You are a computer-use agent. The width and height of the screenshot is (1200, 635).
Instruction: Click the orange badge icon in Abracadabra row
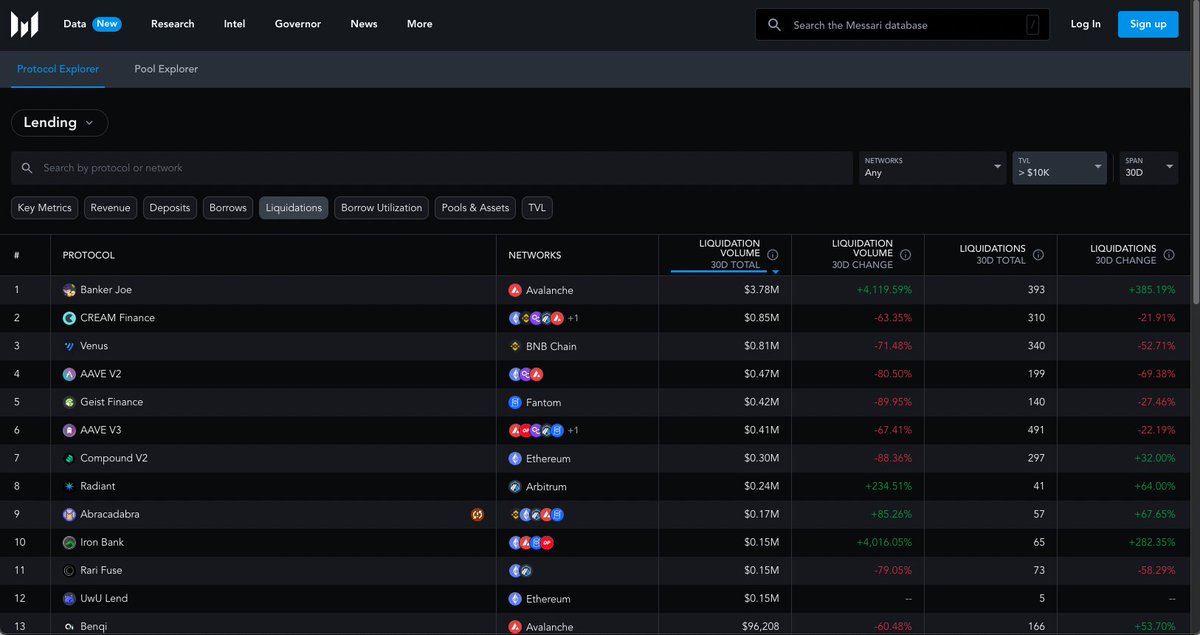[478, 514]
